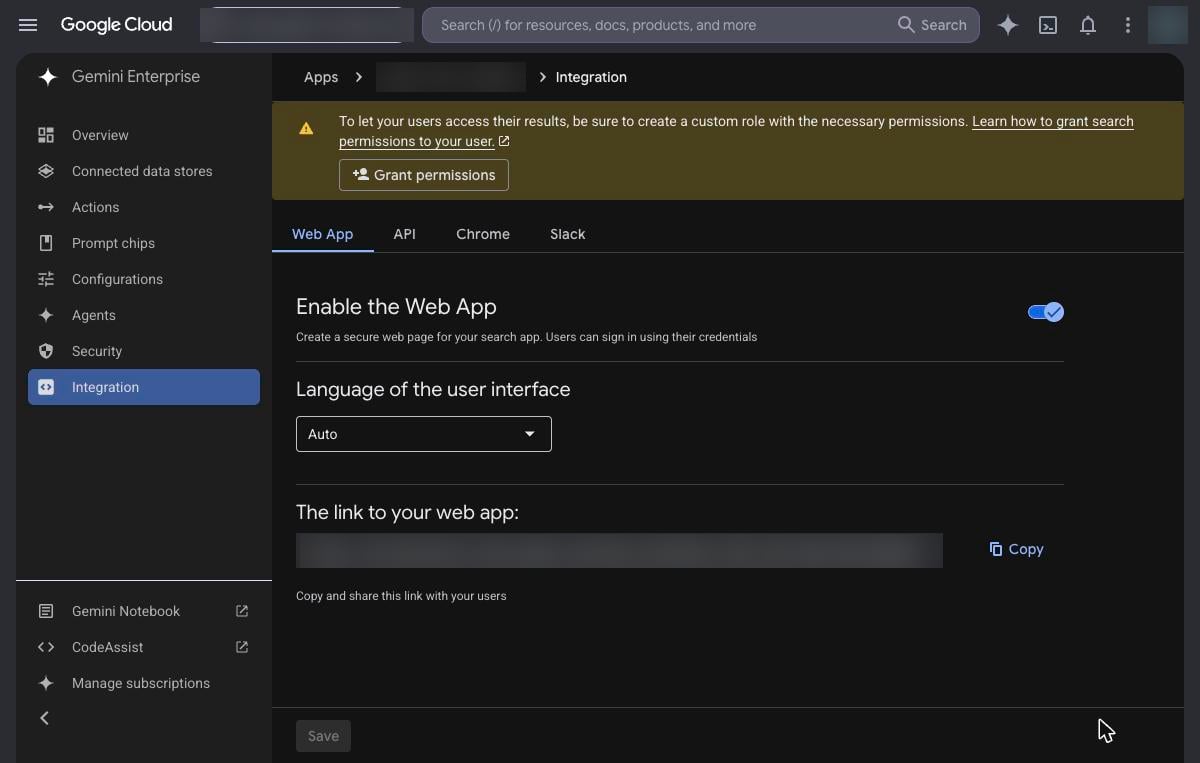Image resolution: width=1200 pixels, height=763 pixels.
Task: Click the blurred app name breadcrumb
Action: click(x=451, y=77)
